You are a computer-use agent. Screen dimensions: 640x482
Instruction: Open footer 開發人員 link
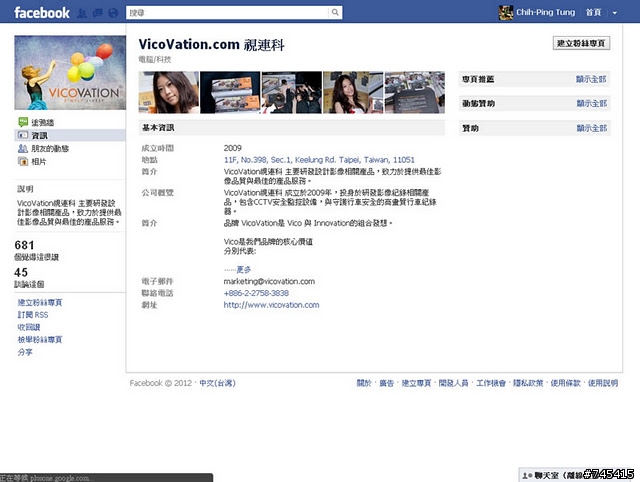point(453,383)
